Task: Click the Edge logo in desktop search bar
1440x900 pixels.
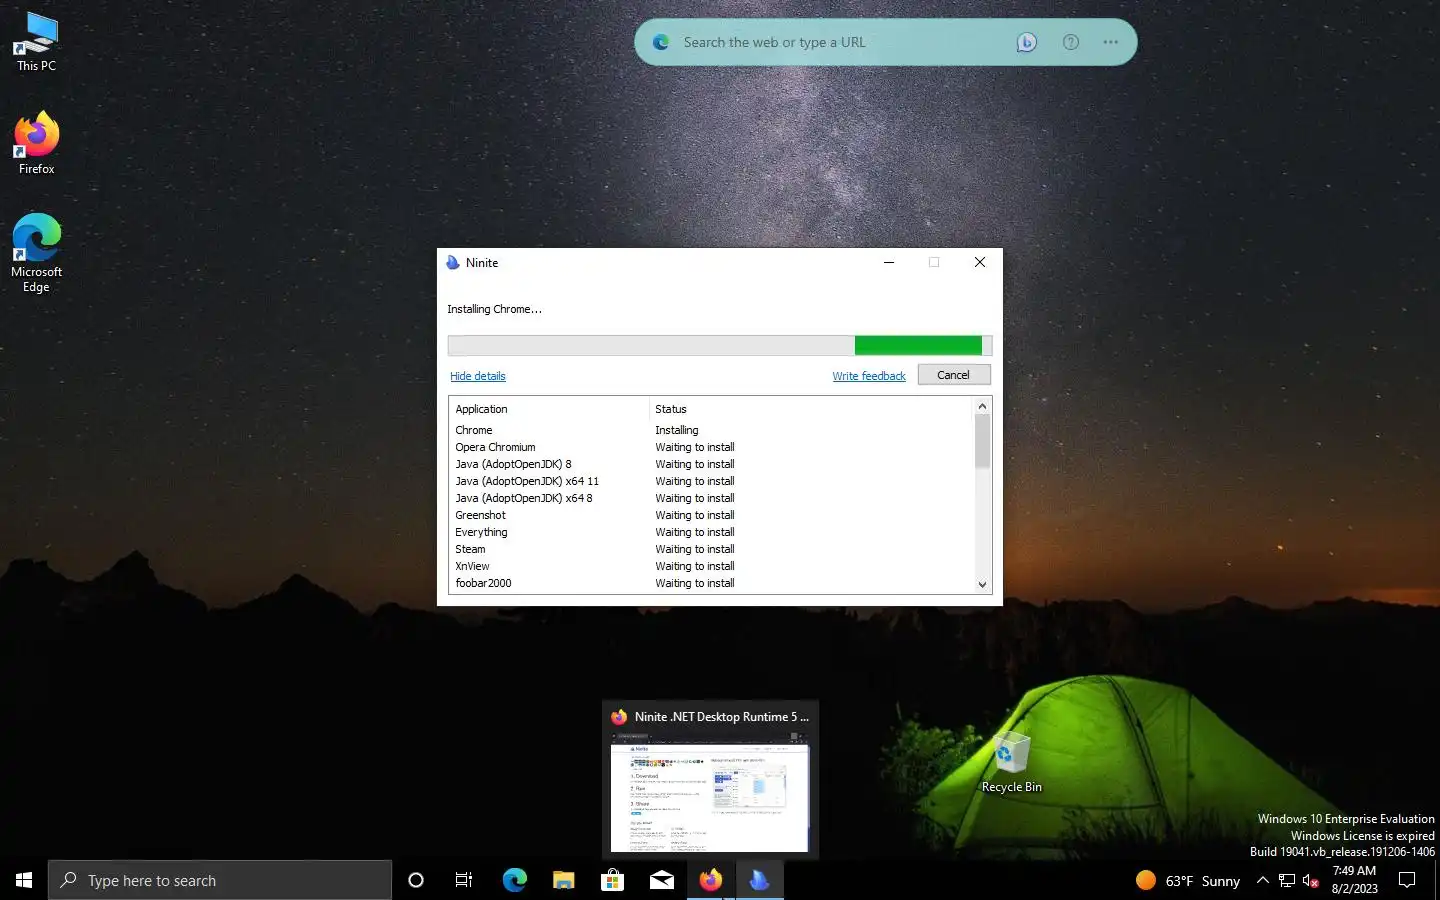Action: coord(661,42)
